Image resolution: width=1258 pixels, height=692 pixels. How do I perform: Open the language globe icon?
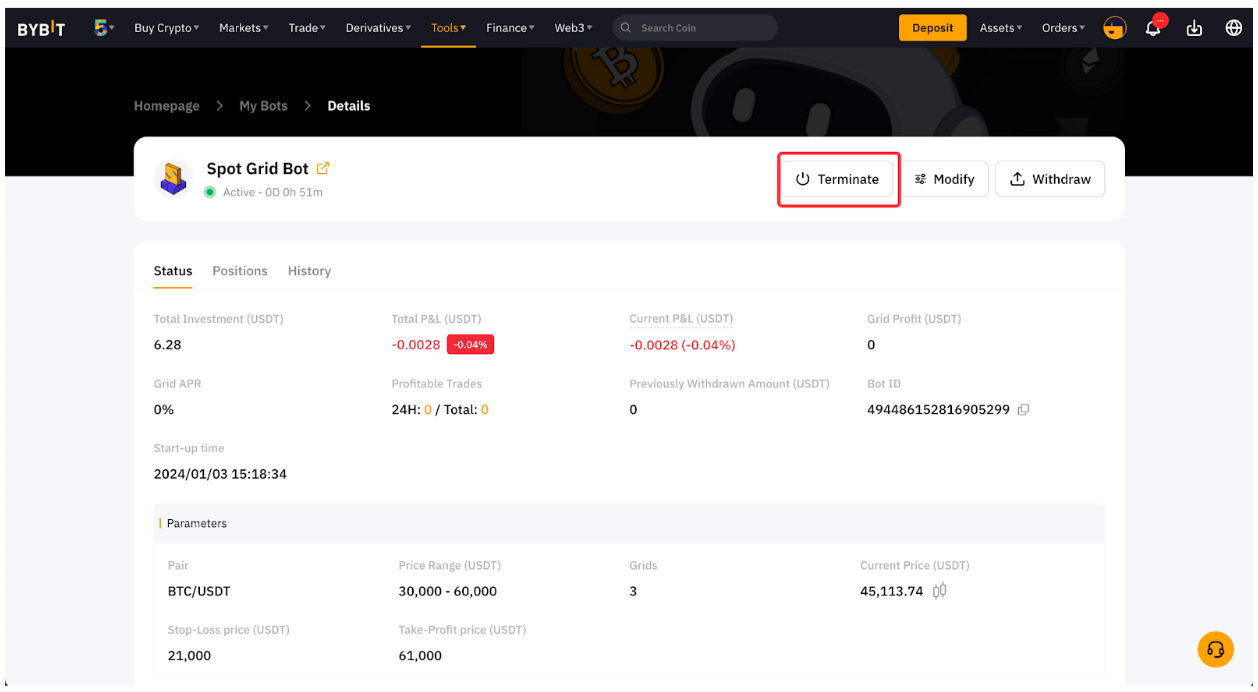pos(1234,28)
